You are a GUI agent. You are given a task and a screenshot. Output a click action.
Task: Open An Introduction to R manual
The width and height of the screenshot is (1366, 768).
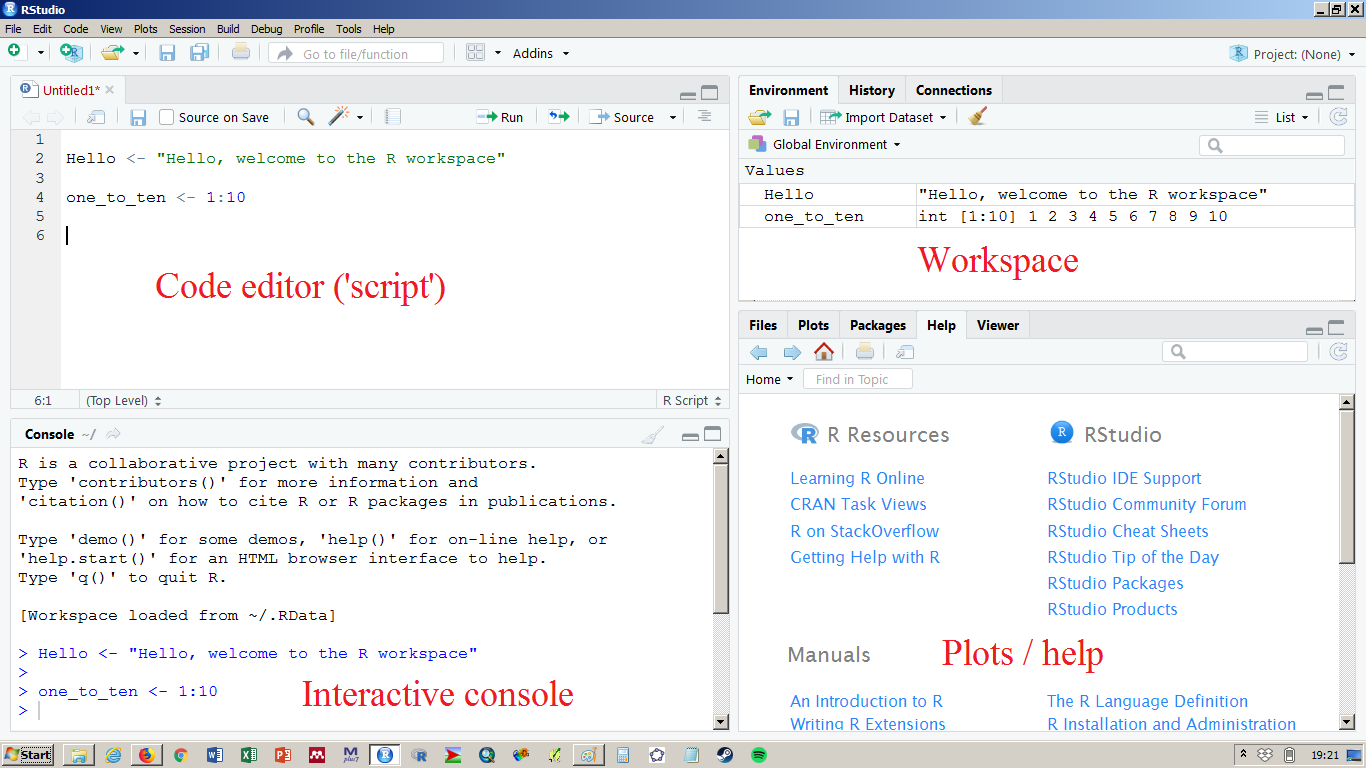(x=866, y=701)
